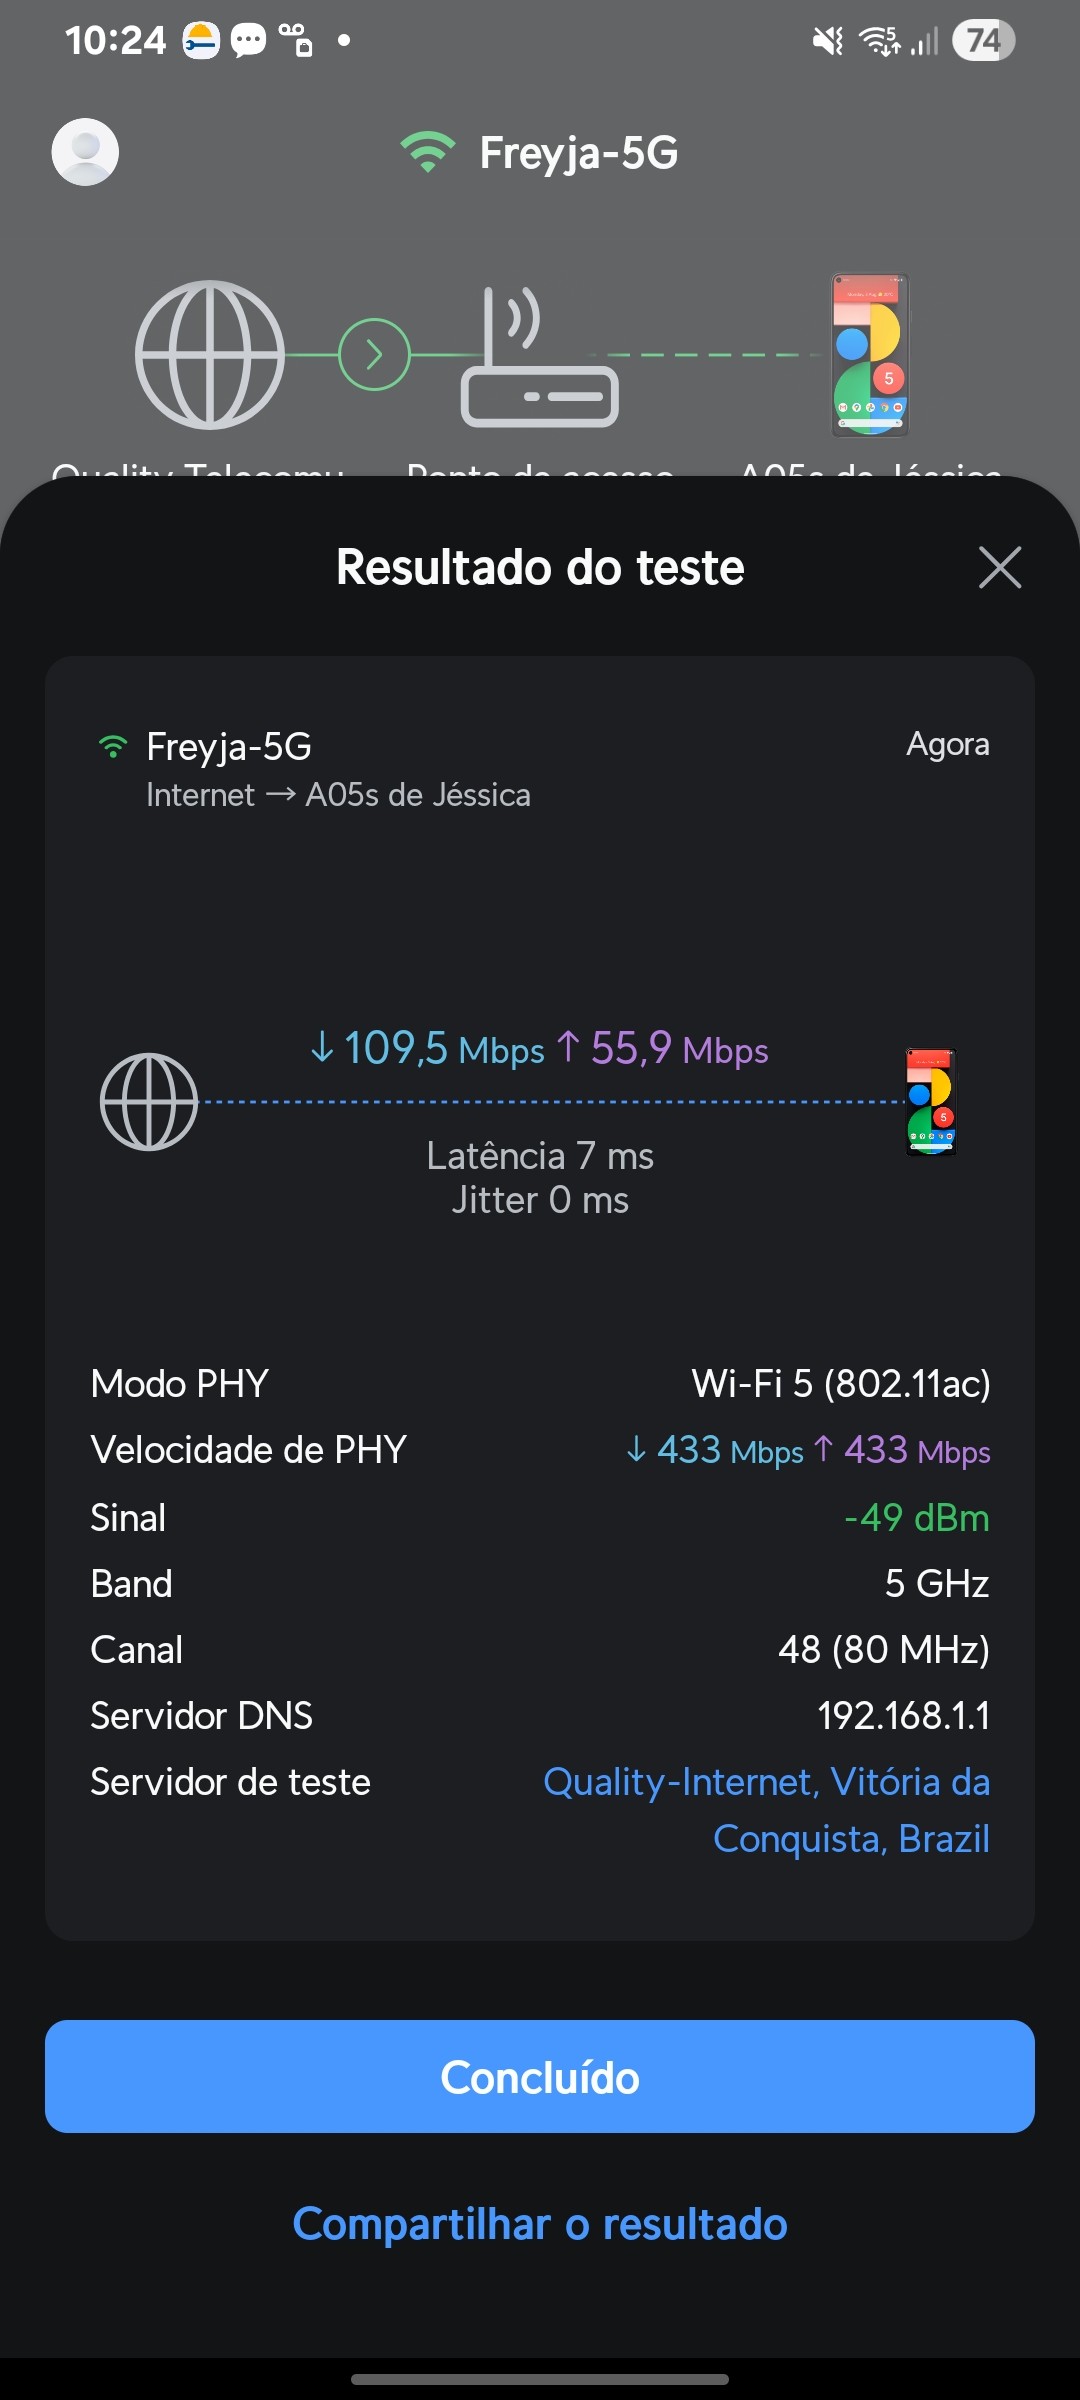Image resolution: width=1080 pixels, height=2400 pixels.
Task: Tap the phone device thumbnail in topology
Action: pyautogui.click(x=870, y=355)
